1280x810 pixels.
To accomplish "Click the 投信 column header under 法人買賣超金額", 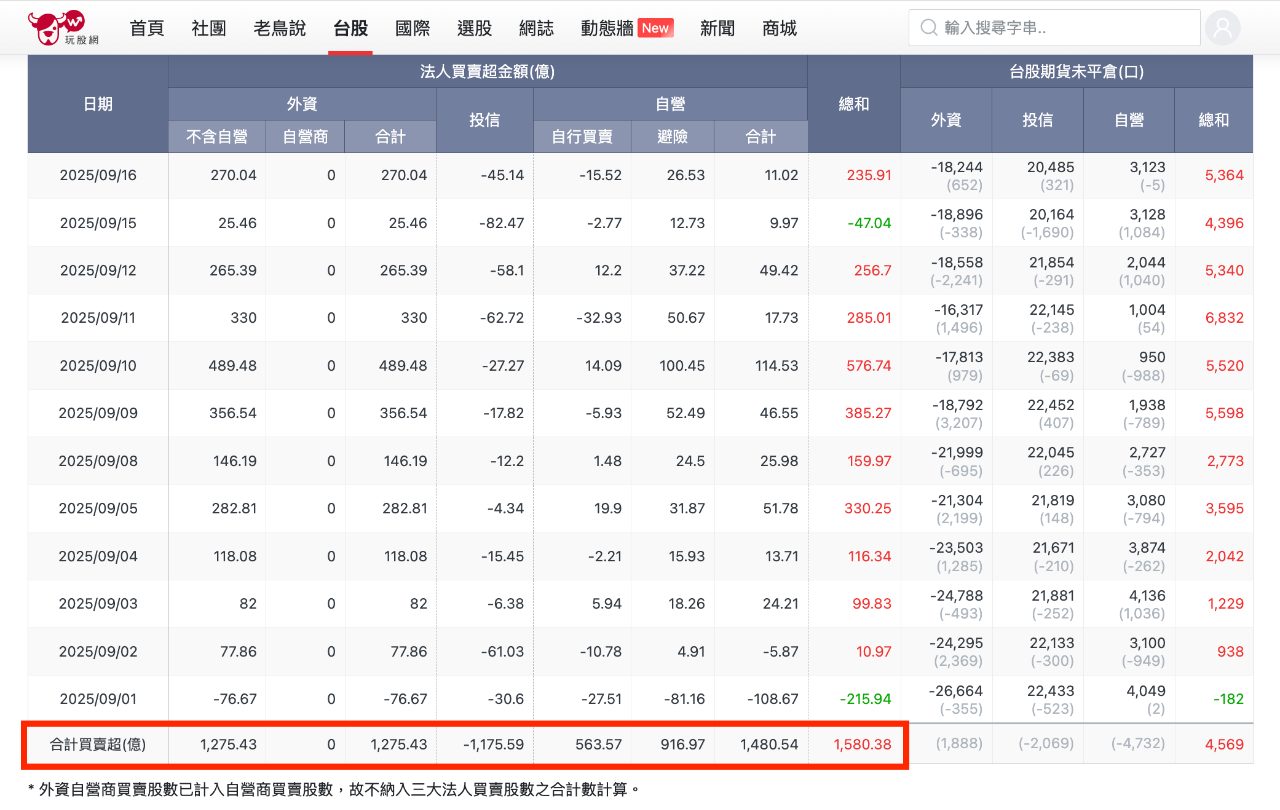I will 485,120.
